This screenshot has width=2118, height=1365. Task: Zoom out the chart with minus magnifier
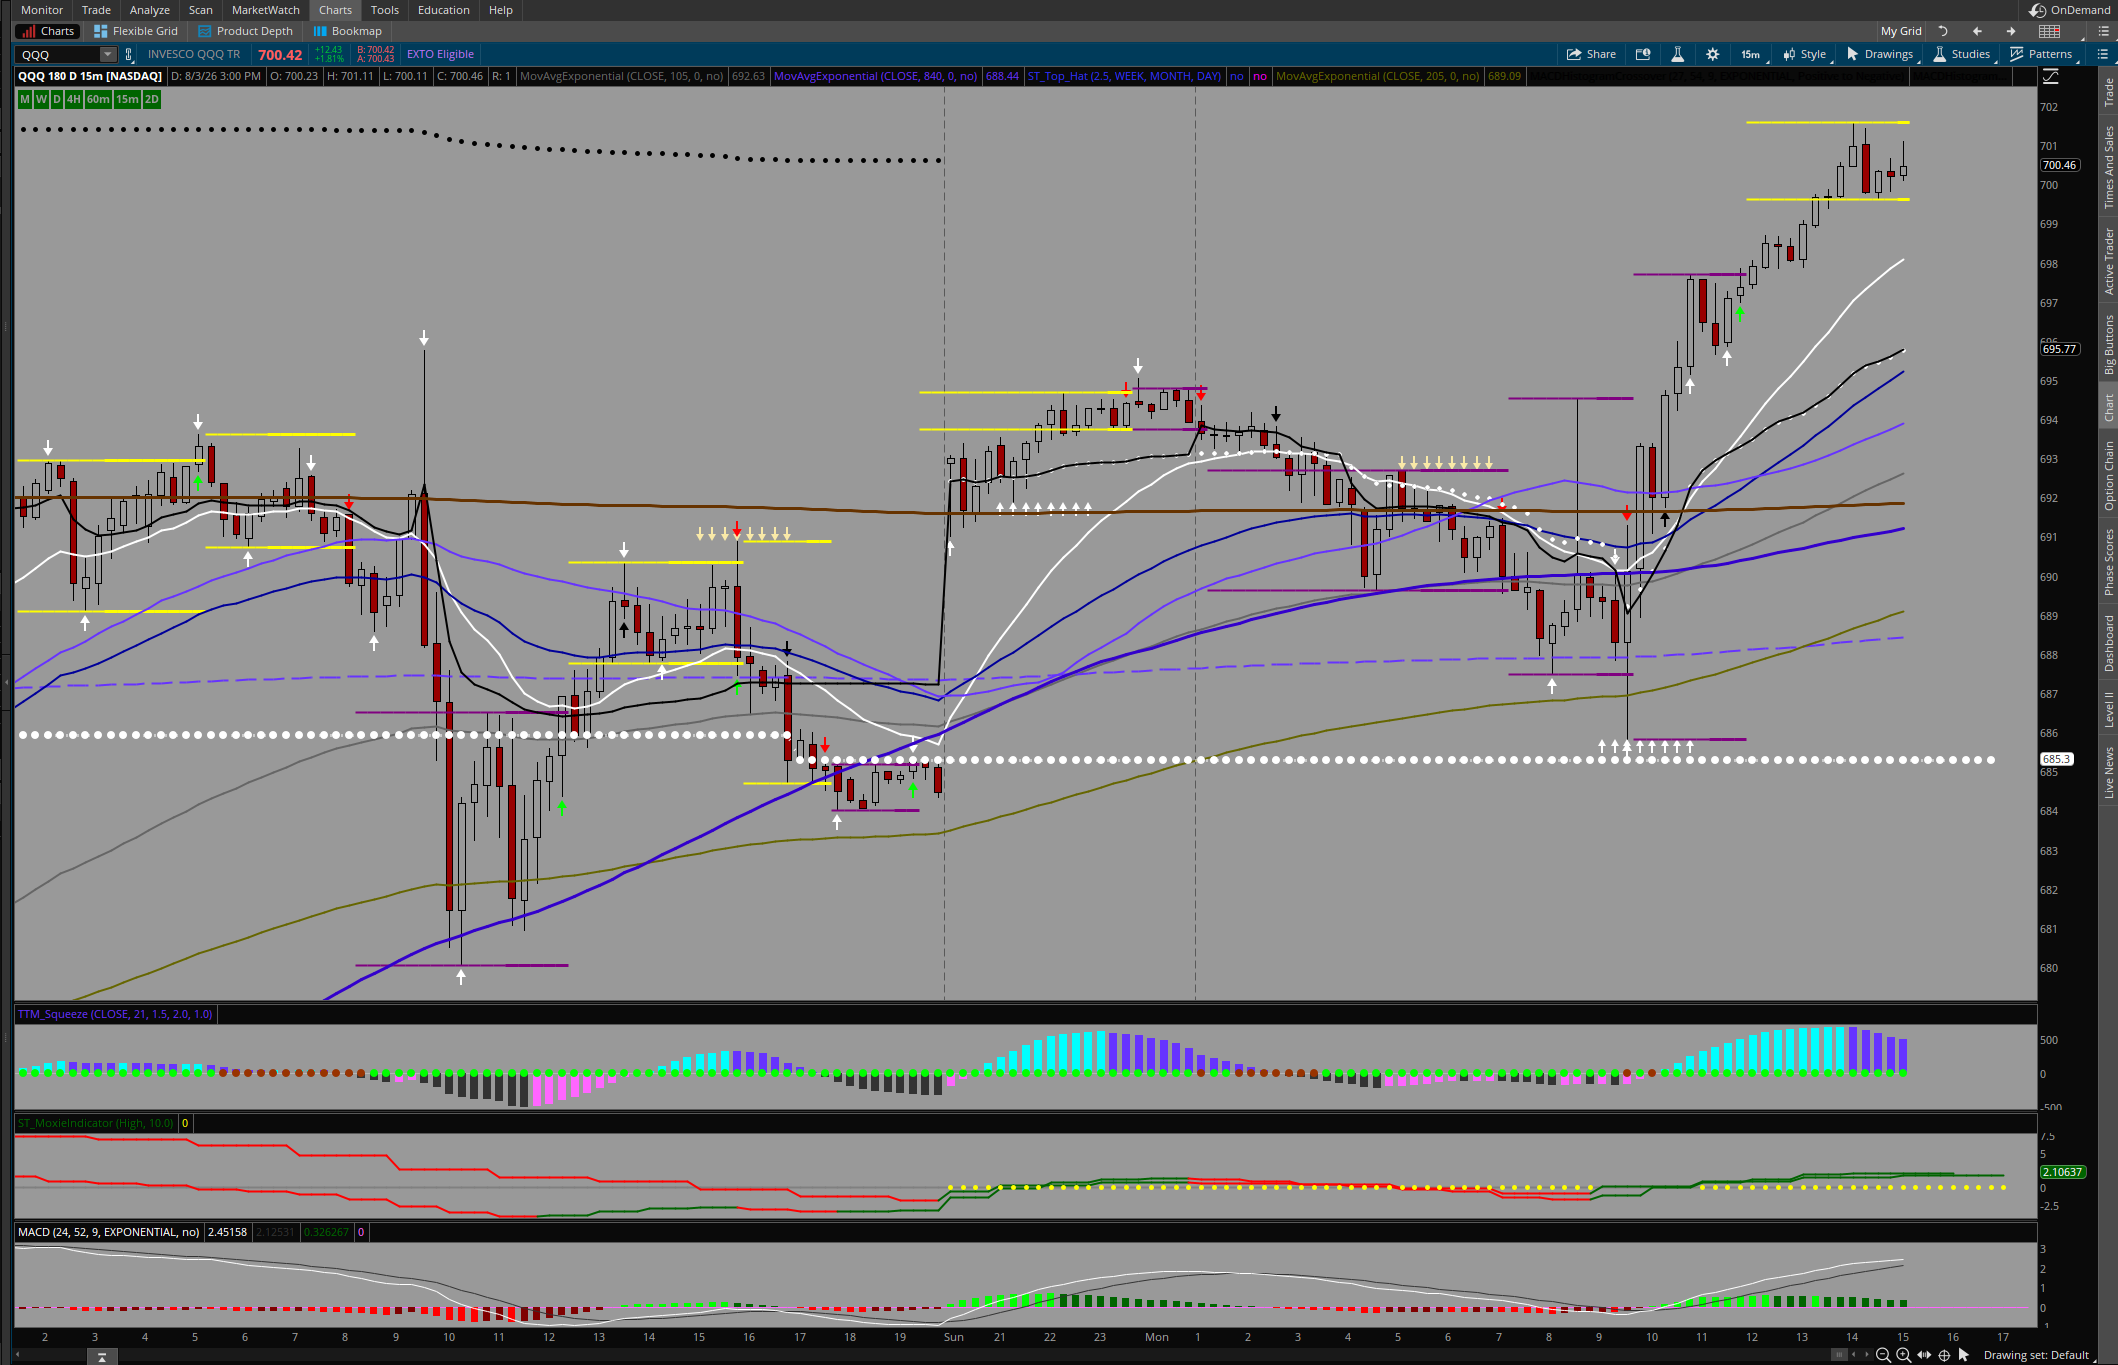point(1883,1355)
